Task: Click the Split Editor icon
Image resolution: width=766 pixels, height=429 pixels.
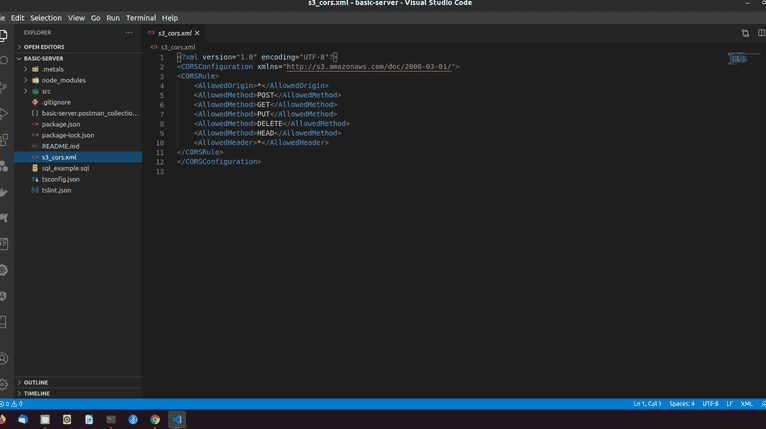Action: (x=762, y=33)
